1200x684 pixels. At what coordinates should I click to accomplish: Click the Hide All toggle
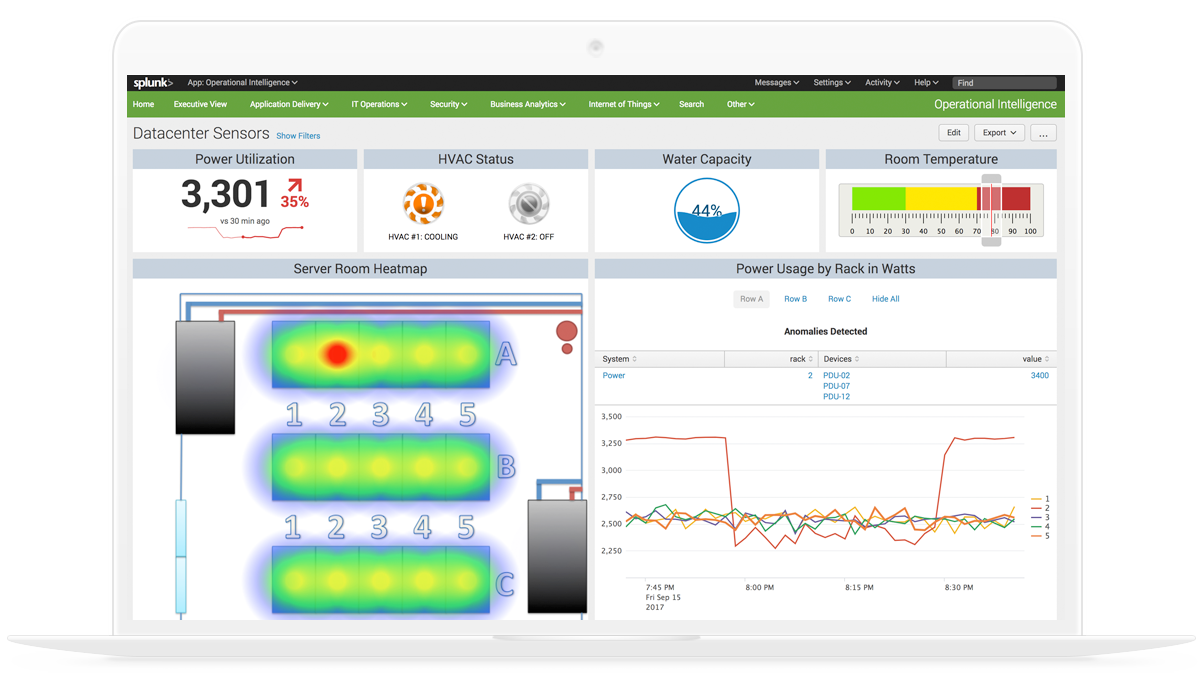885,299
